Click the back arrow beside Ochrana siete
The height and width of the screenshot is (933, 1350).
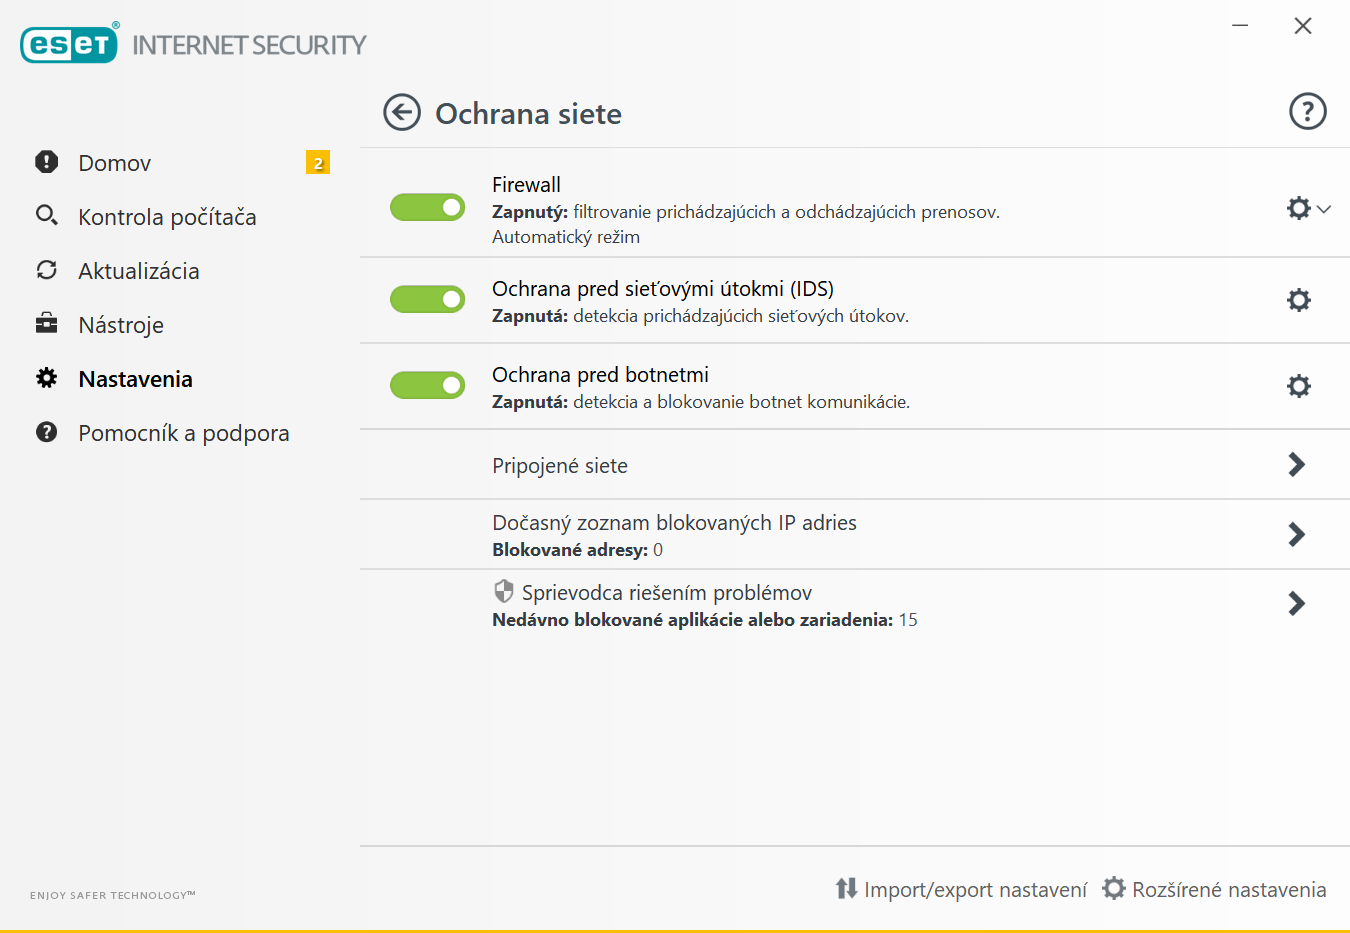[x=402, y=113]
